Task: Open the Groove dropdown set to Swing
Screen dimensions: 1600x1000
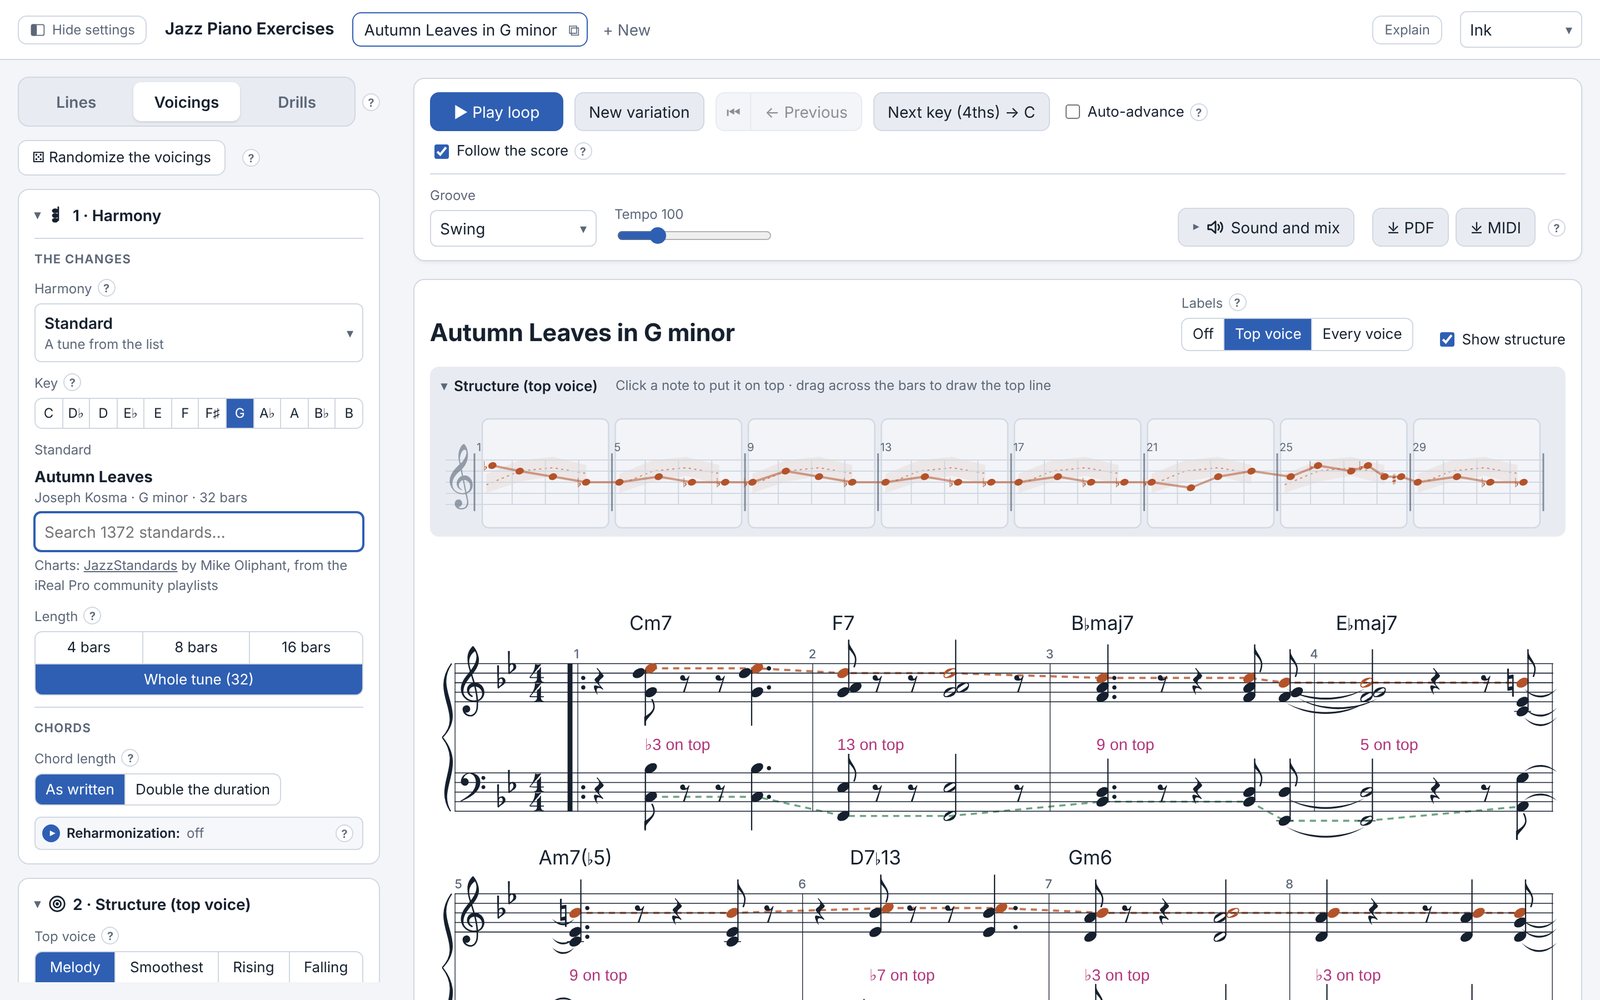Action: tap(513, 229)
